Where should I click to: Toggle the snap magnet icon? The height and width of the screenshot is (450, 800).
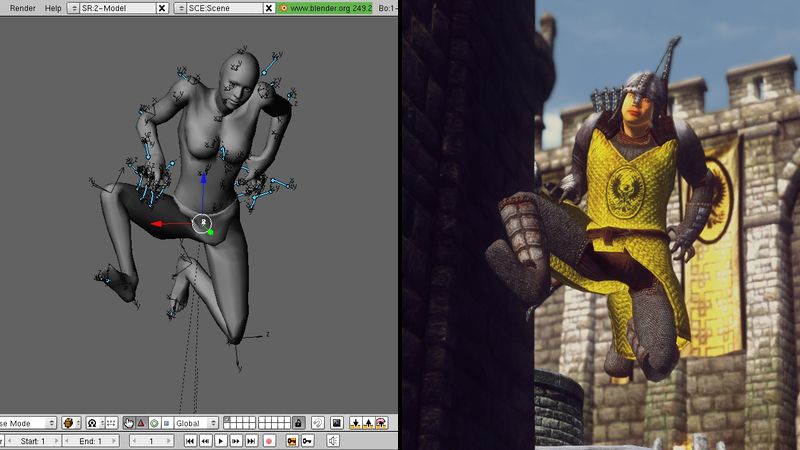point(318,423)
